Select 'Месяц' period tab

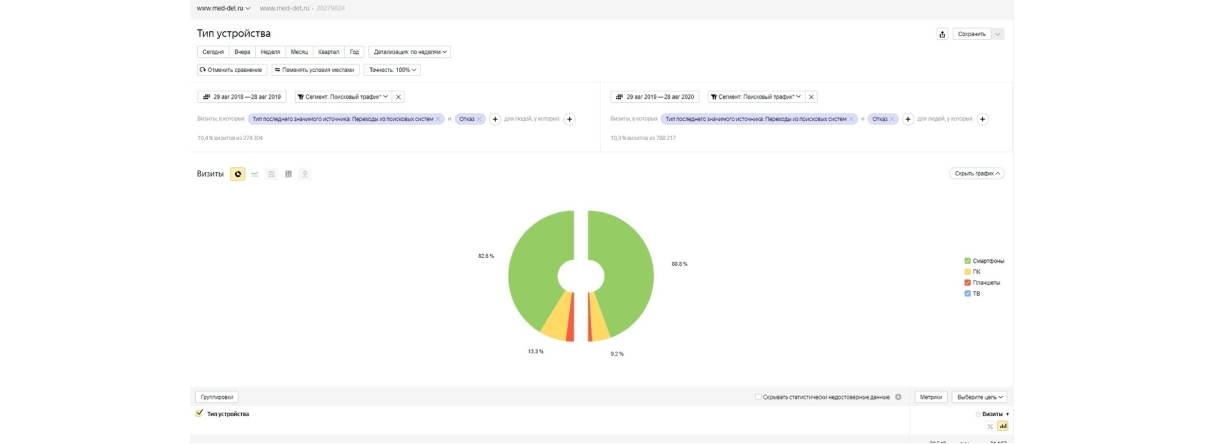[x=299, y=52]
